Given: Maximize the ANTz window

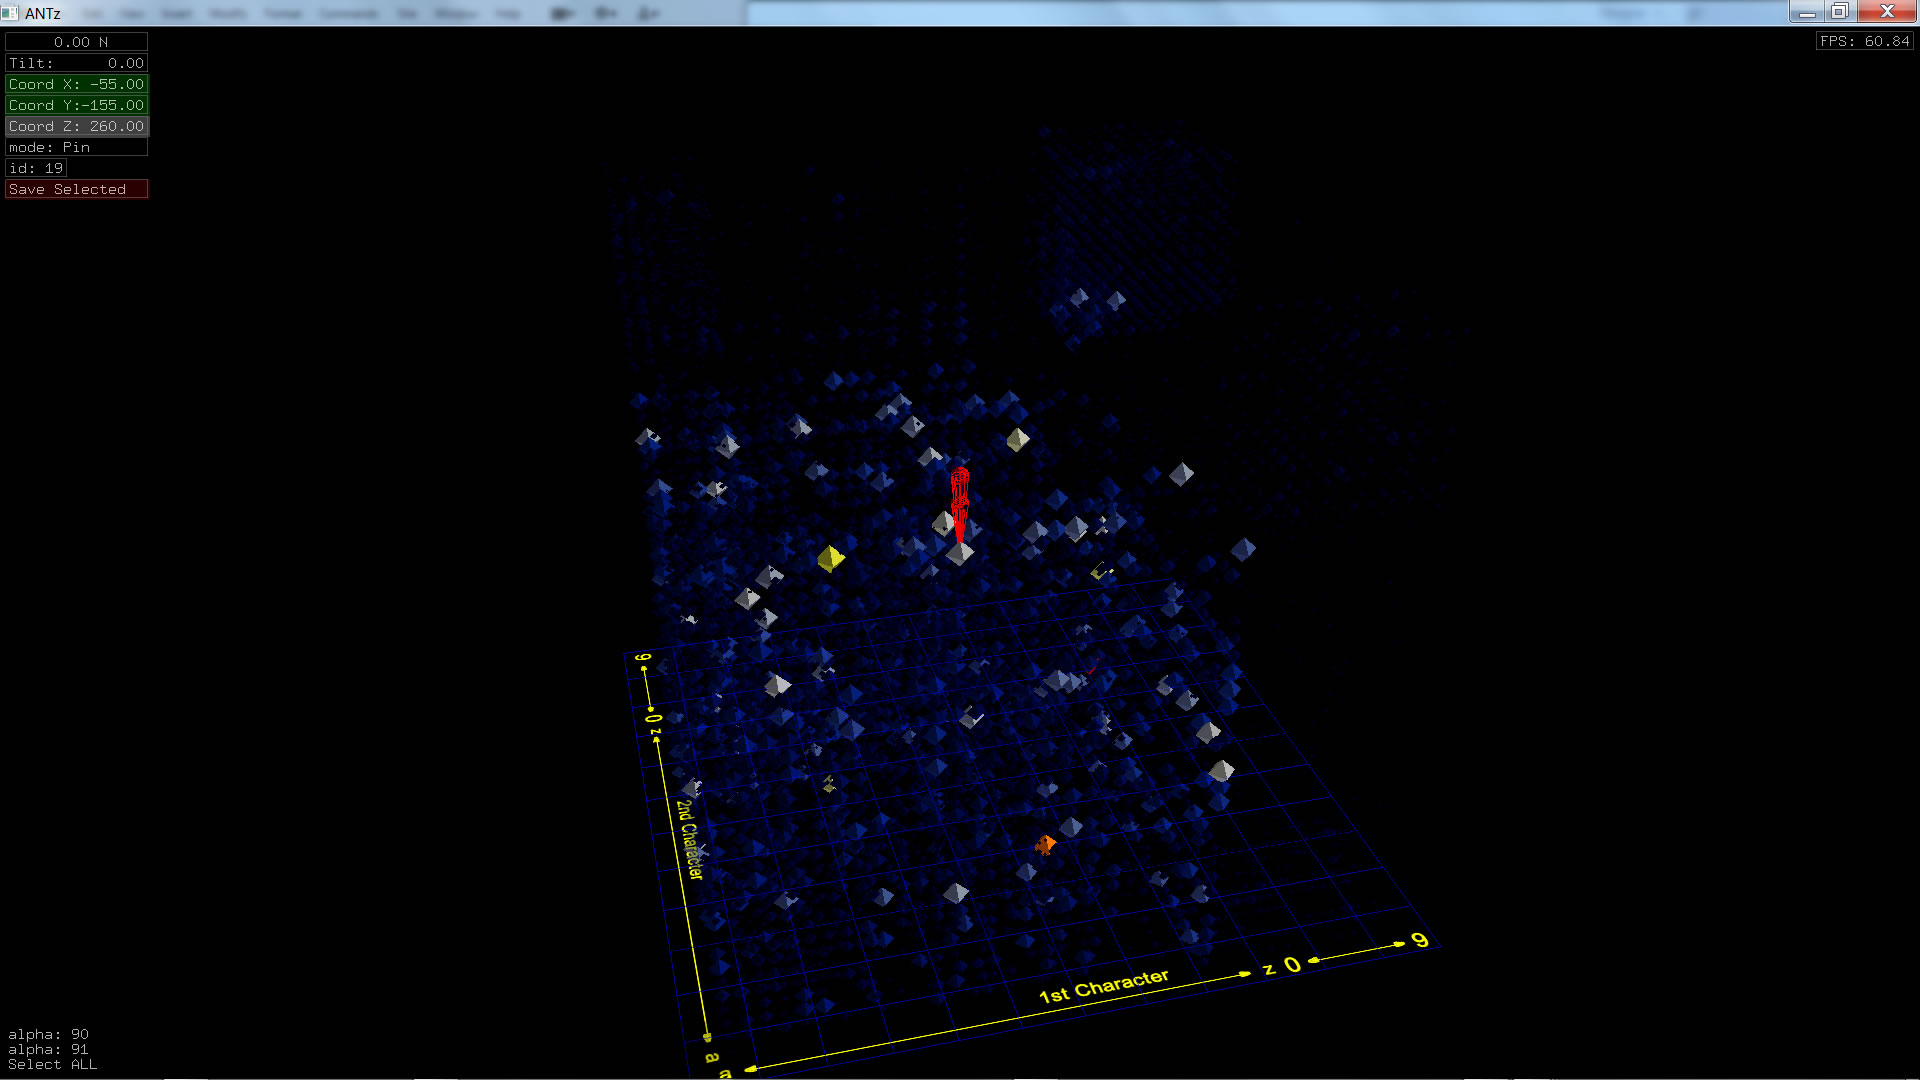Looking at the screenshot, I should pyautogui.click(x=1840, y=11).
